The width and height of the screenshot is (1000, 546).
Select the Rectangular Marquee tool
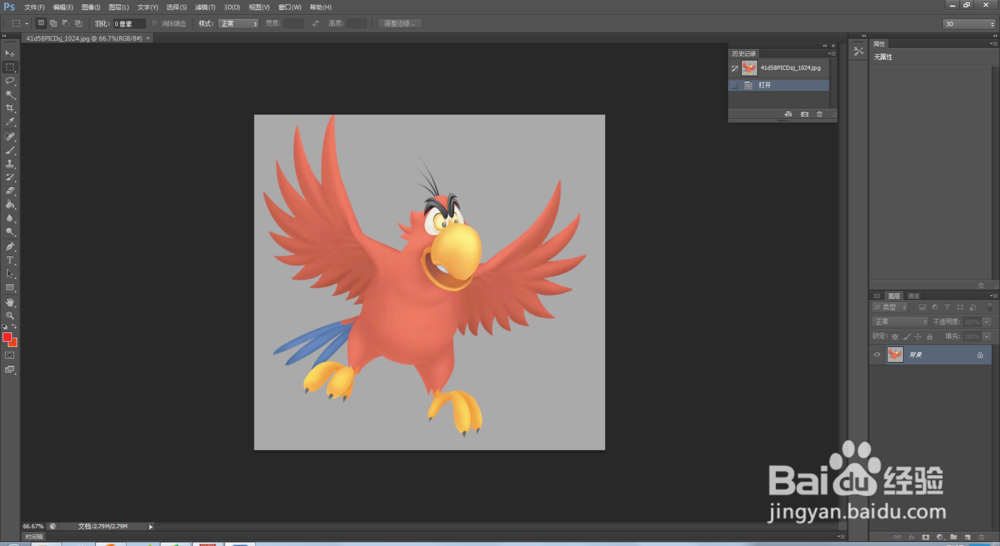point(10,67)
